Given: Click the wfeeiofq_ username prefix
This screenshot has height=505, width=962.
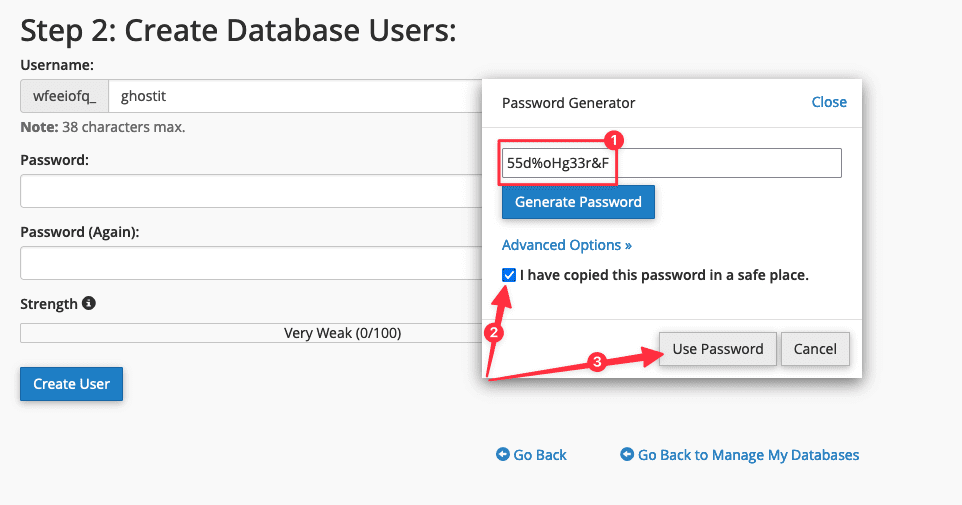Looking at the screenshot, I should pyautogui.click(x=64, y=96).
